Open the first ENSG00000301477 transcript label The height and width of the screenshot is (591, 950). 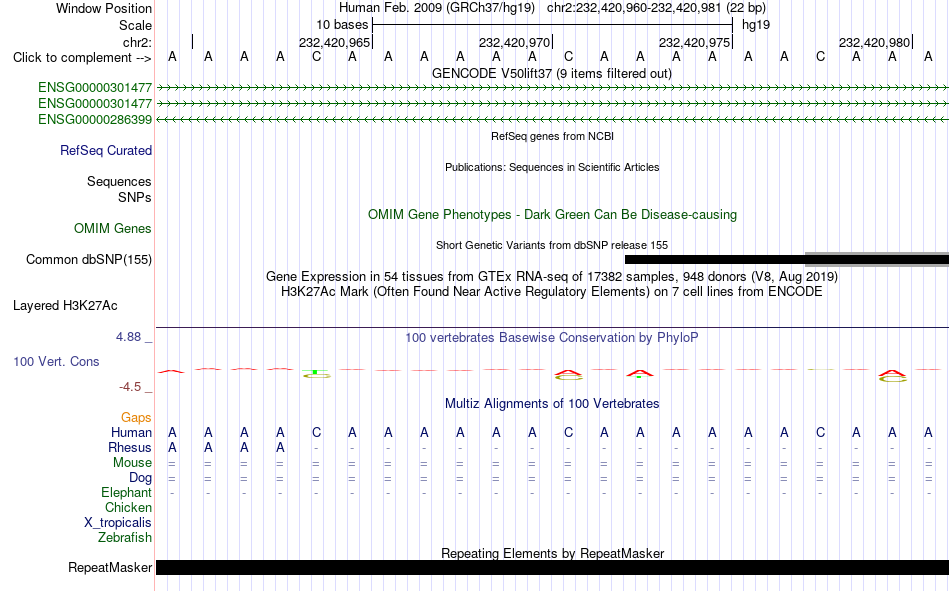coord(95,87)
